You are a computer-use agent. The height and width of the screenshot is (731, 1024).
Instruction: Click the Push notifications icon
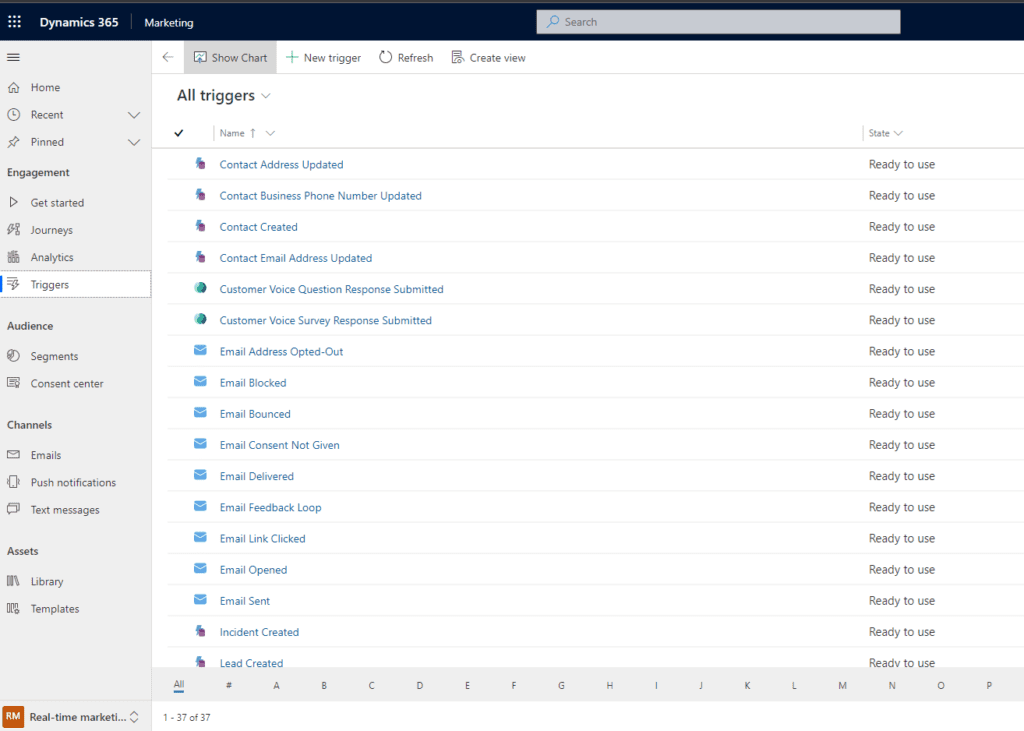(14, 482)
